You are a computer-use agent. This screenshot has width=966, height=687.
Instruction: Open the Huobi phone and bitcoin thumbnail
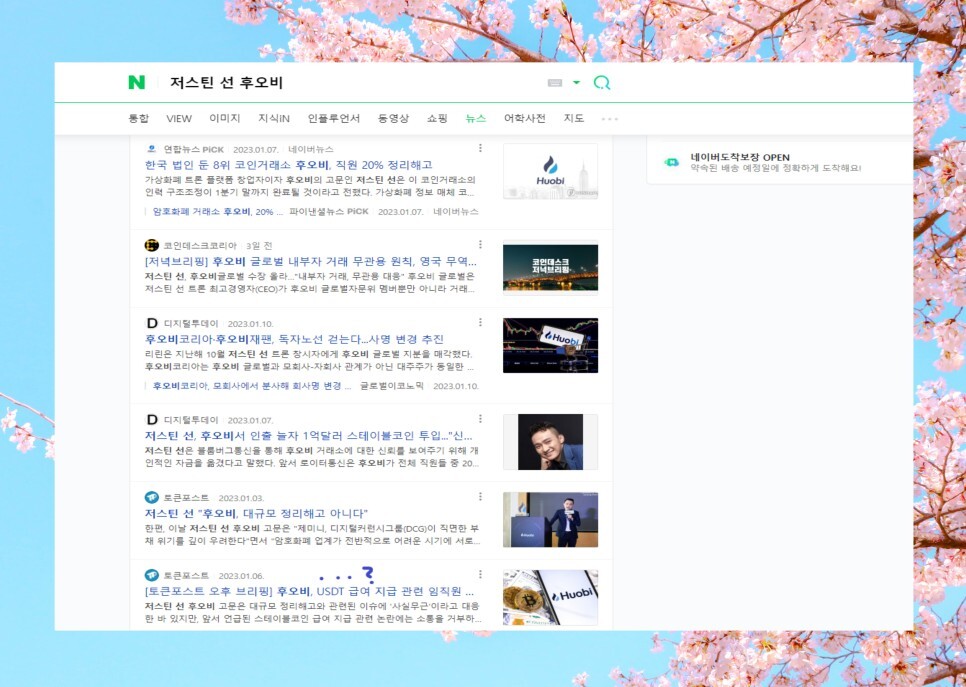pos(550,597)
